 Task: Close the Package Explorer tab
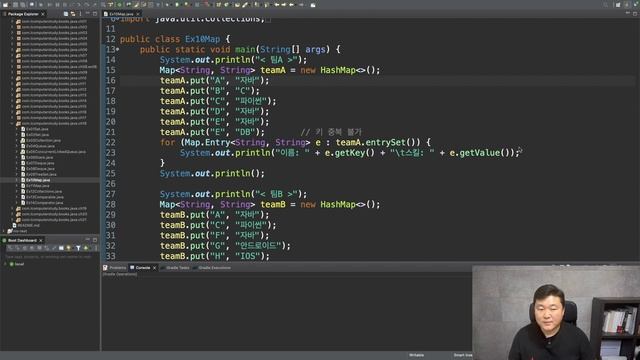(x=43, y=14)
